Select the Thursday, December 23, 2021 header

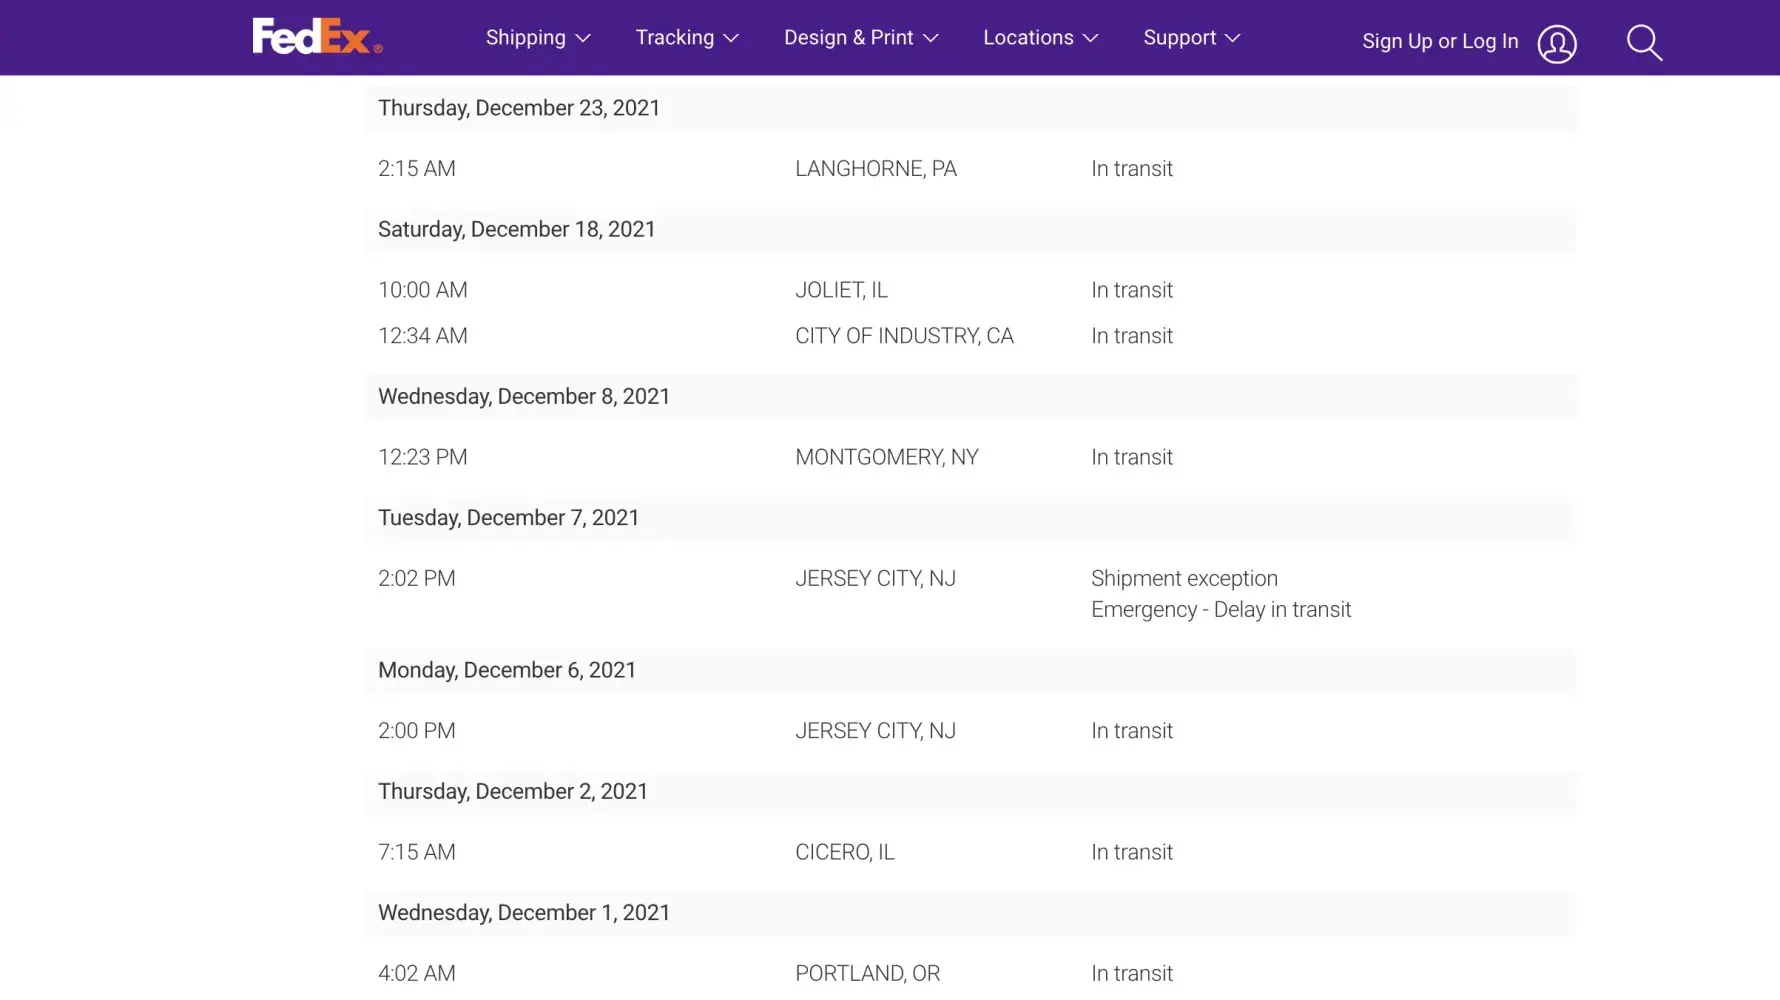coord(519,108)
